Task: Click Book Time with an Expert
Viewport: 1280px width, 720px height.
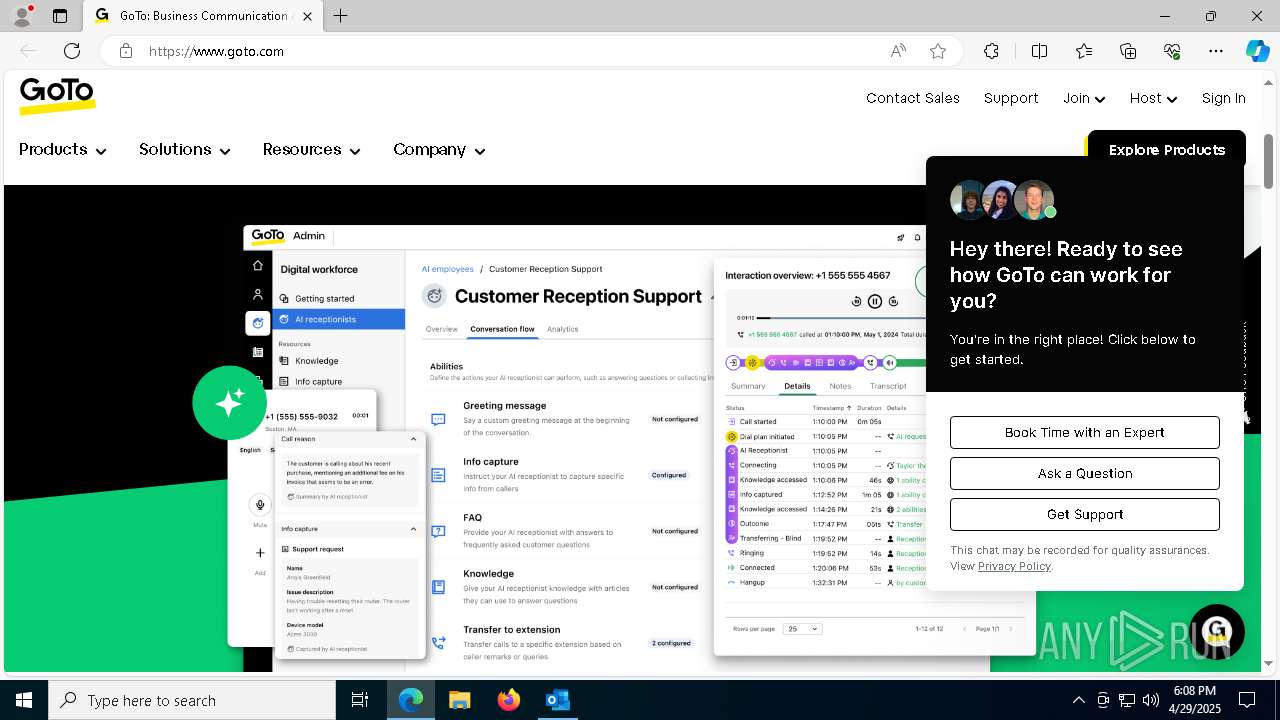Action: [1084, 432]
